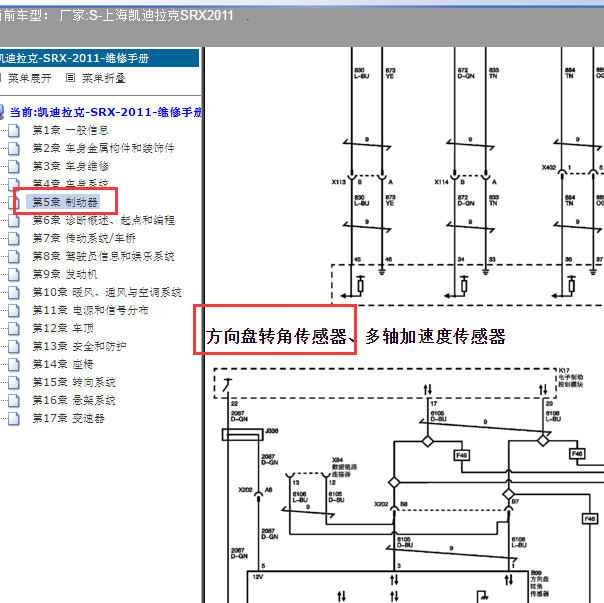Select 第9章 发动机 in the tree
The height and width of the screenshot is (603, 604).
point(65,274)
